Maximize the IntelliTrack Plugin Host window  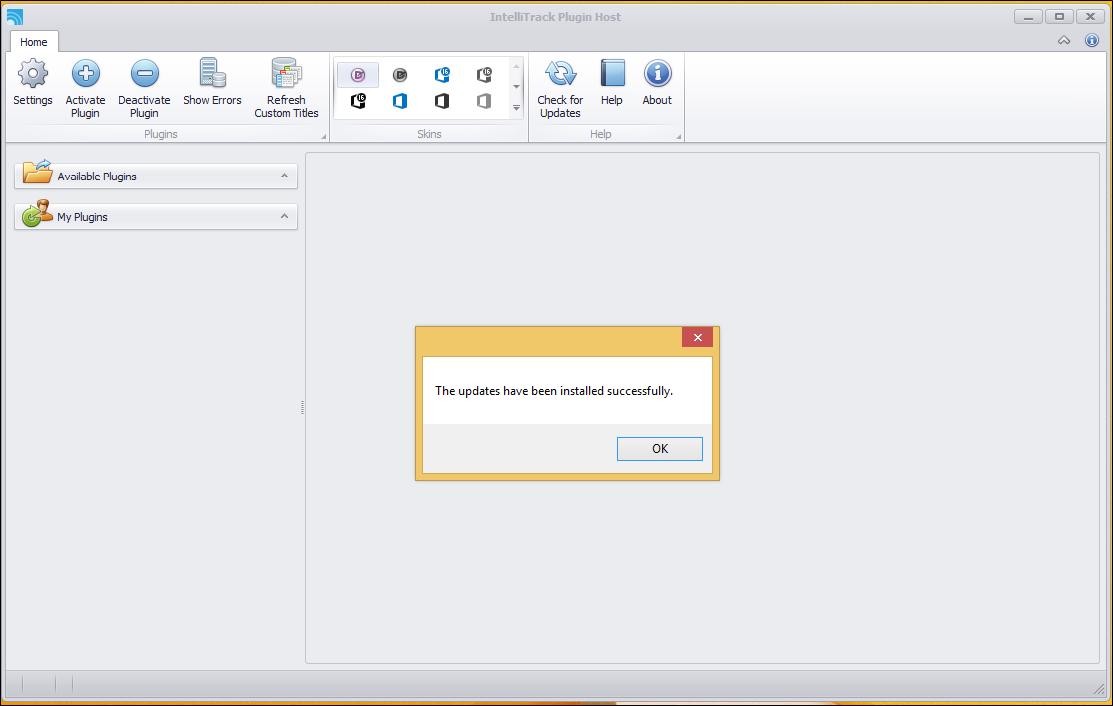click(1059, 16)
